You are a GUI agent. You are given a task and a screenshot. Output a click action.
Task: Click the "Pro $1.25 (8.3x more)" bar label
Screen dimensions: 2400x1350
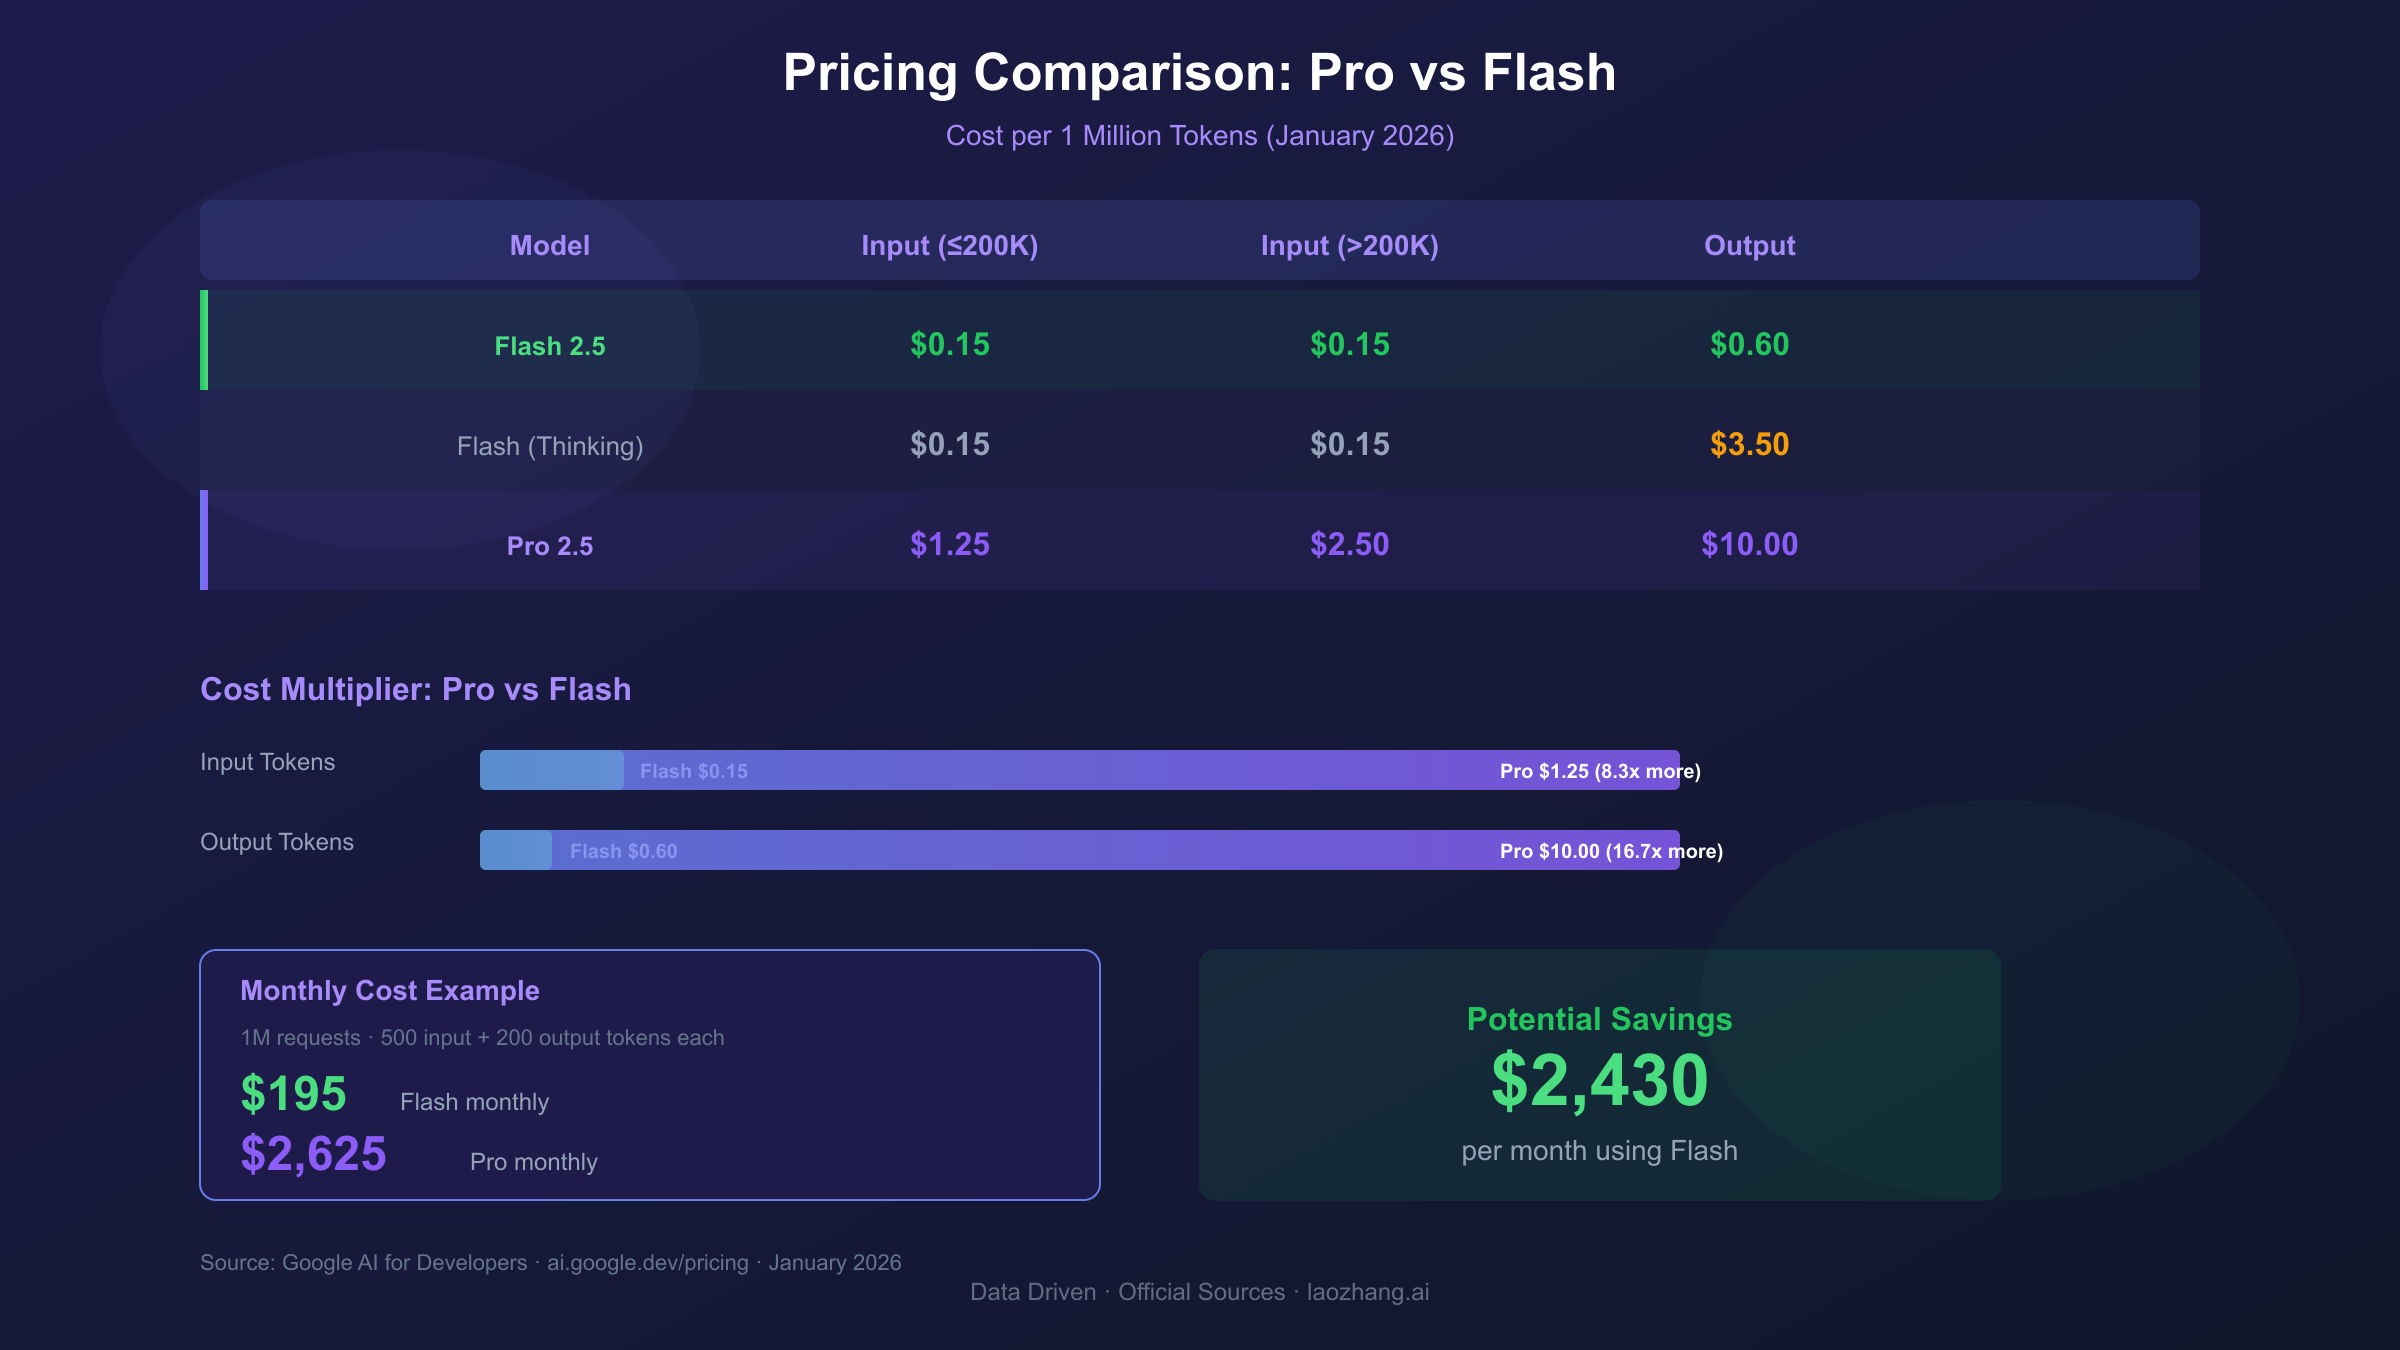1599,771
